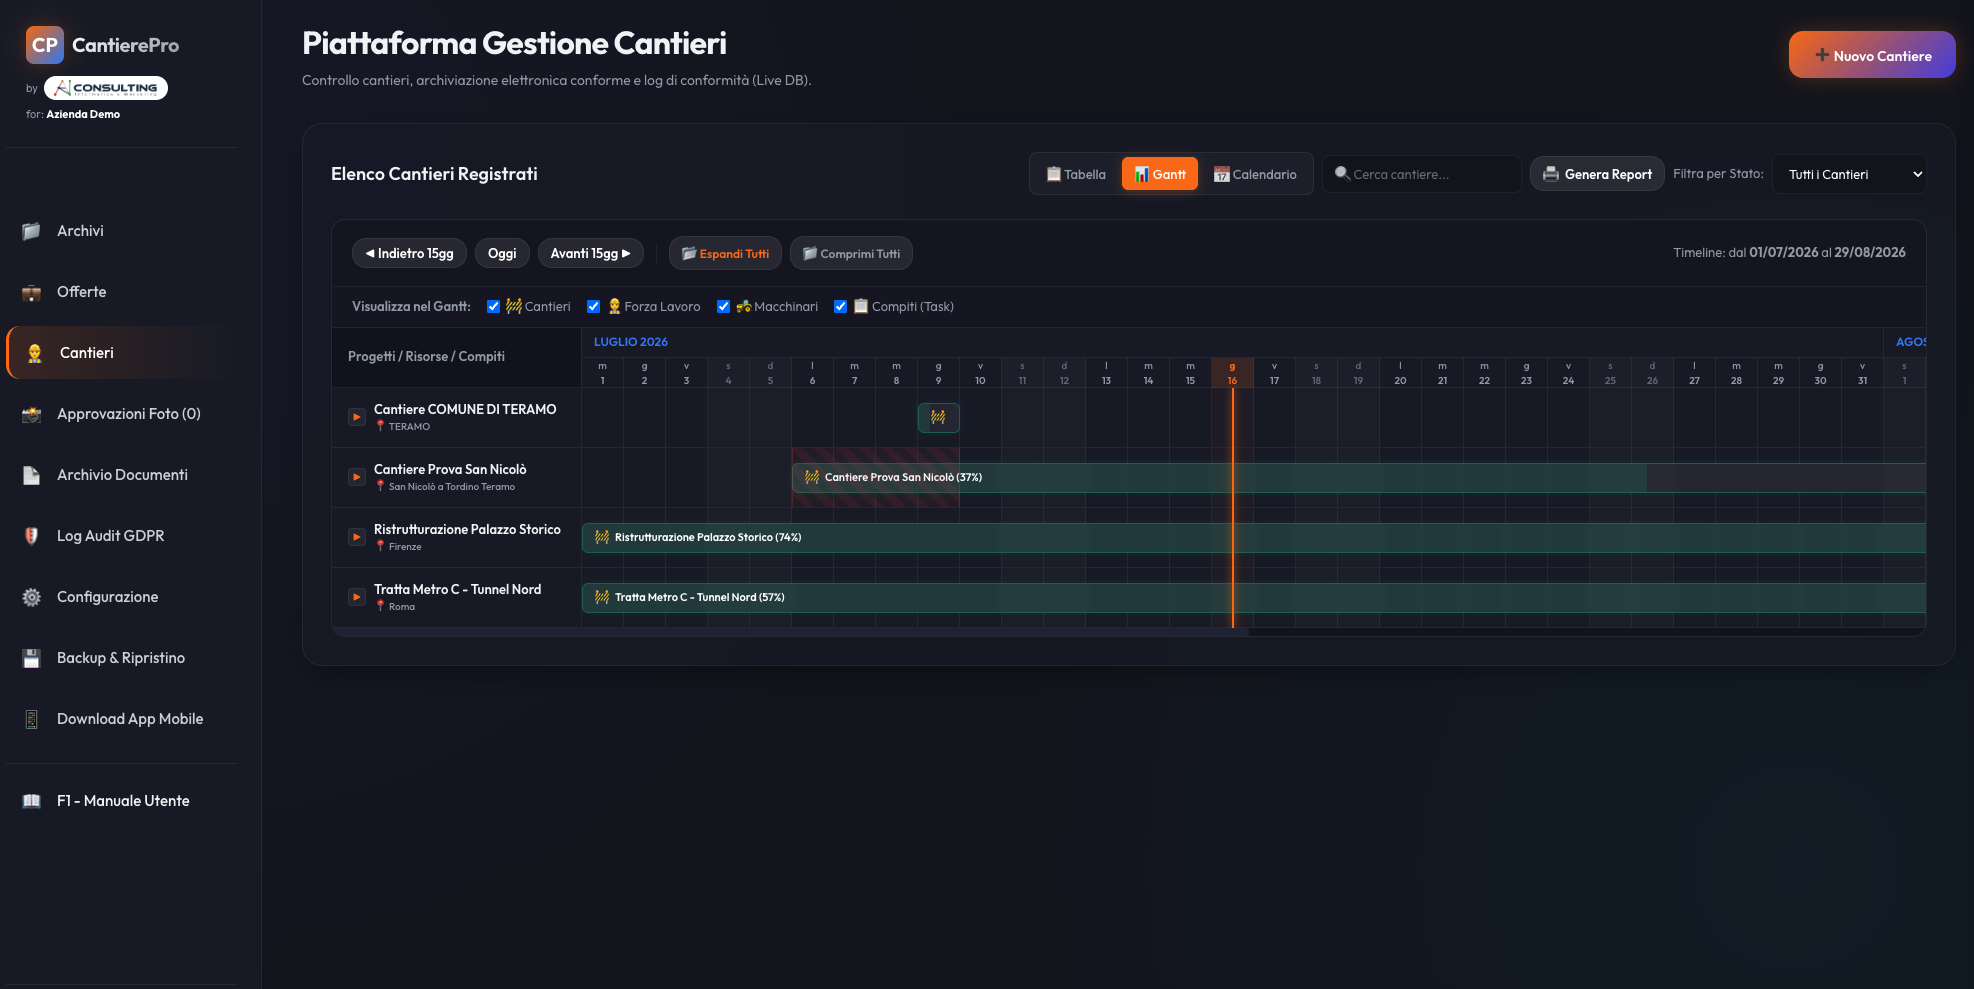The image size is (1974, 989).
Task: Click Espandi Tutti button
Action: pos(725,253)
